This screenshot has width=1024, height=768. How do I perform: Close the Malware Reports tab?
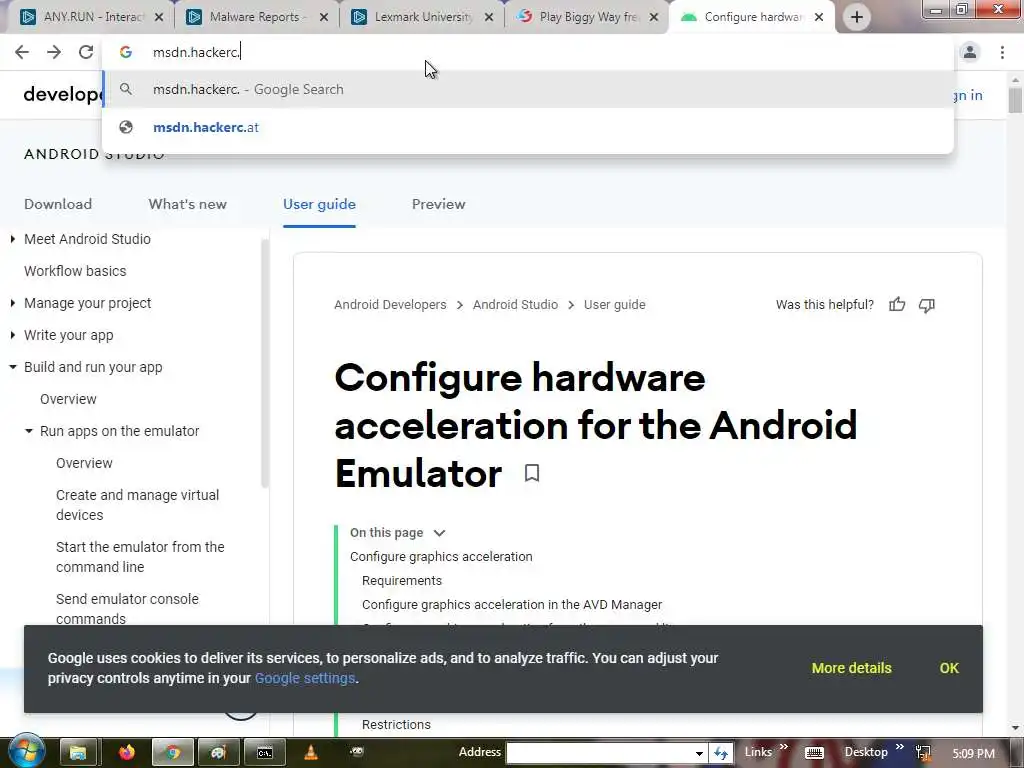tap(323, 17)
